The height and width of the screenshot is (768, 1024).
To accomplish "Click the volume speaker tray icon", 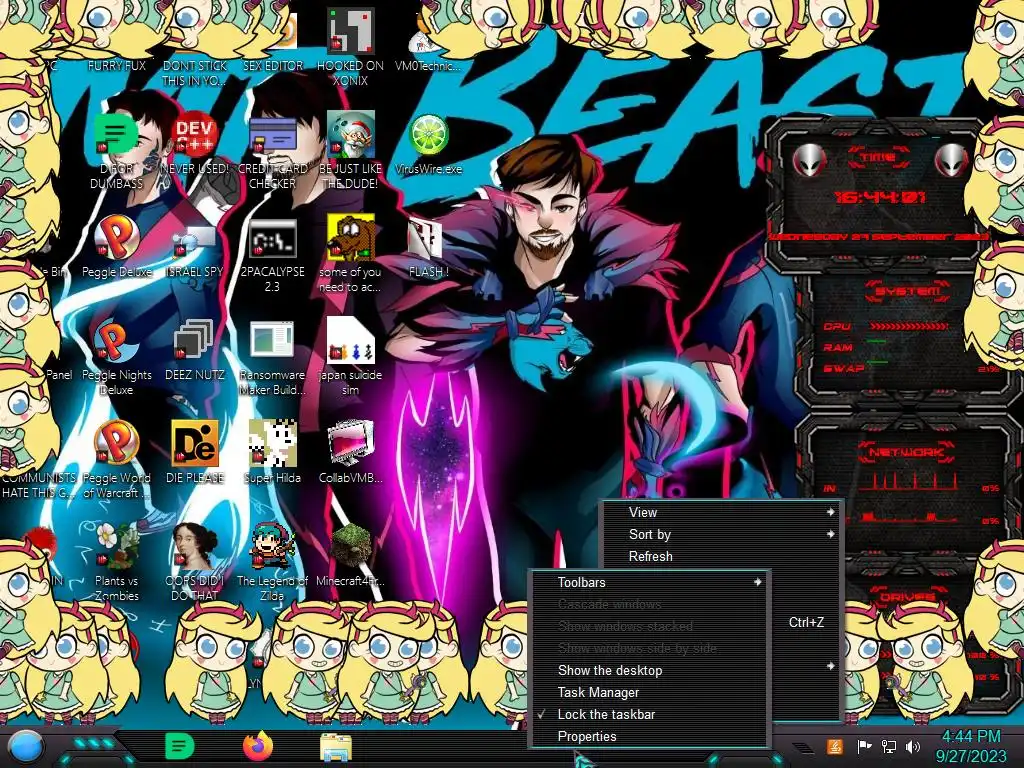I will click(912, 746).
